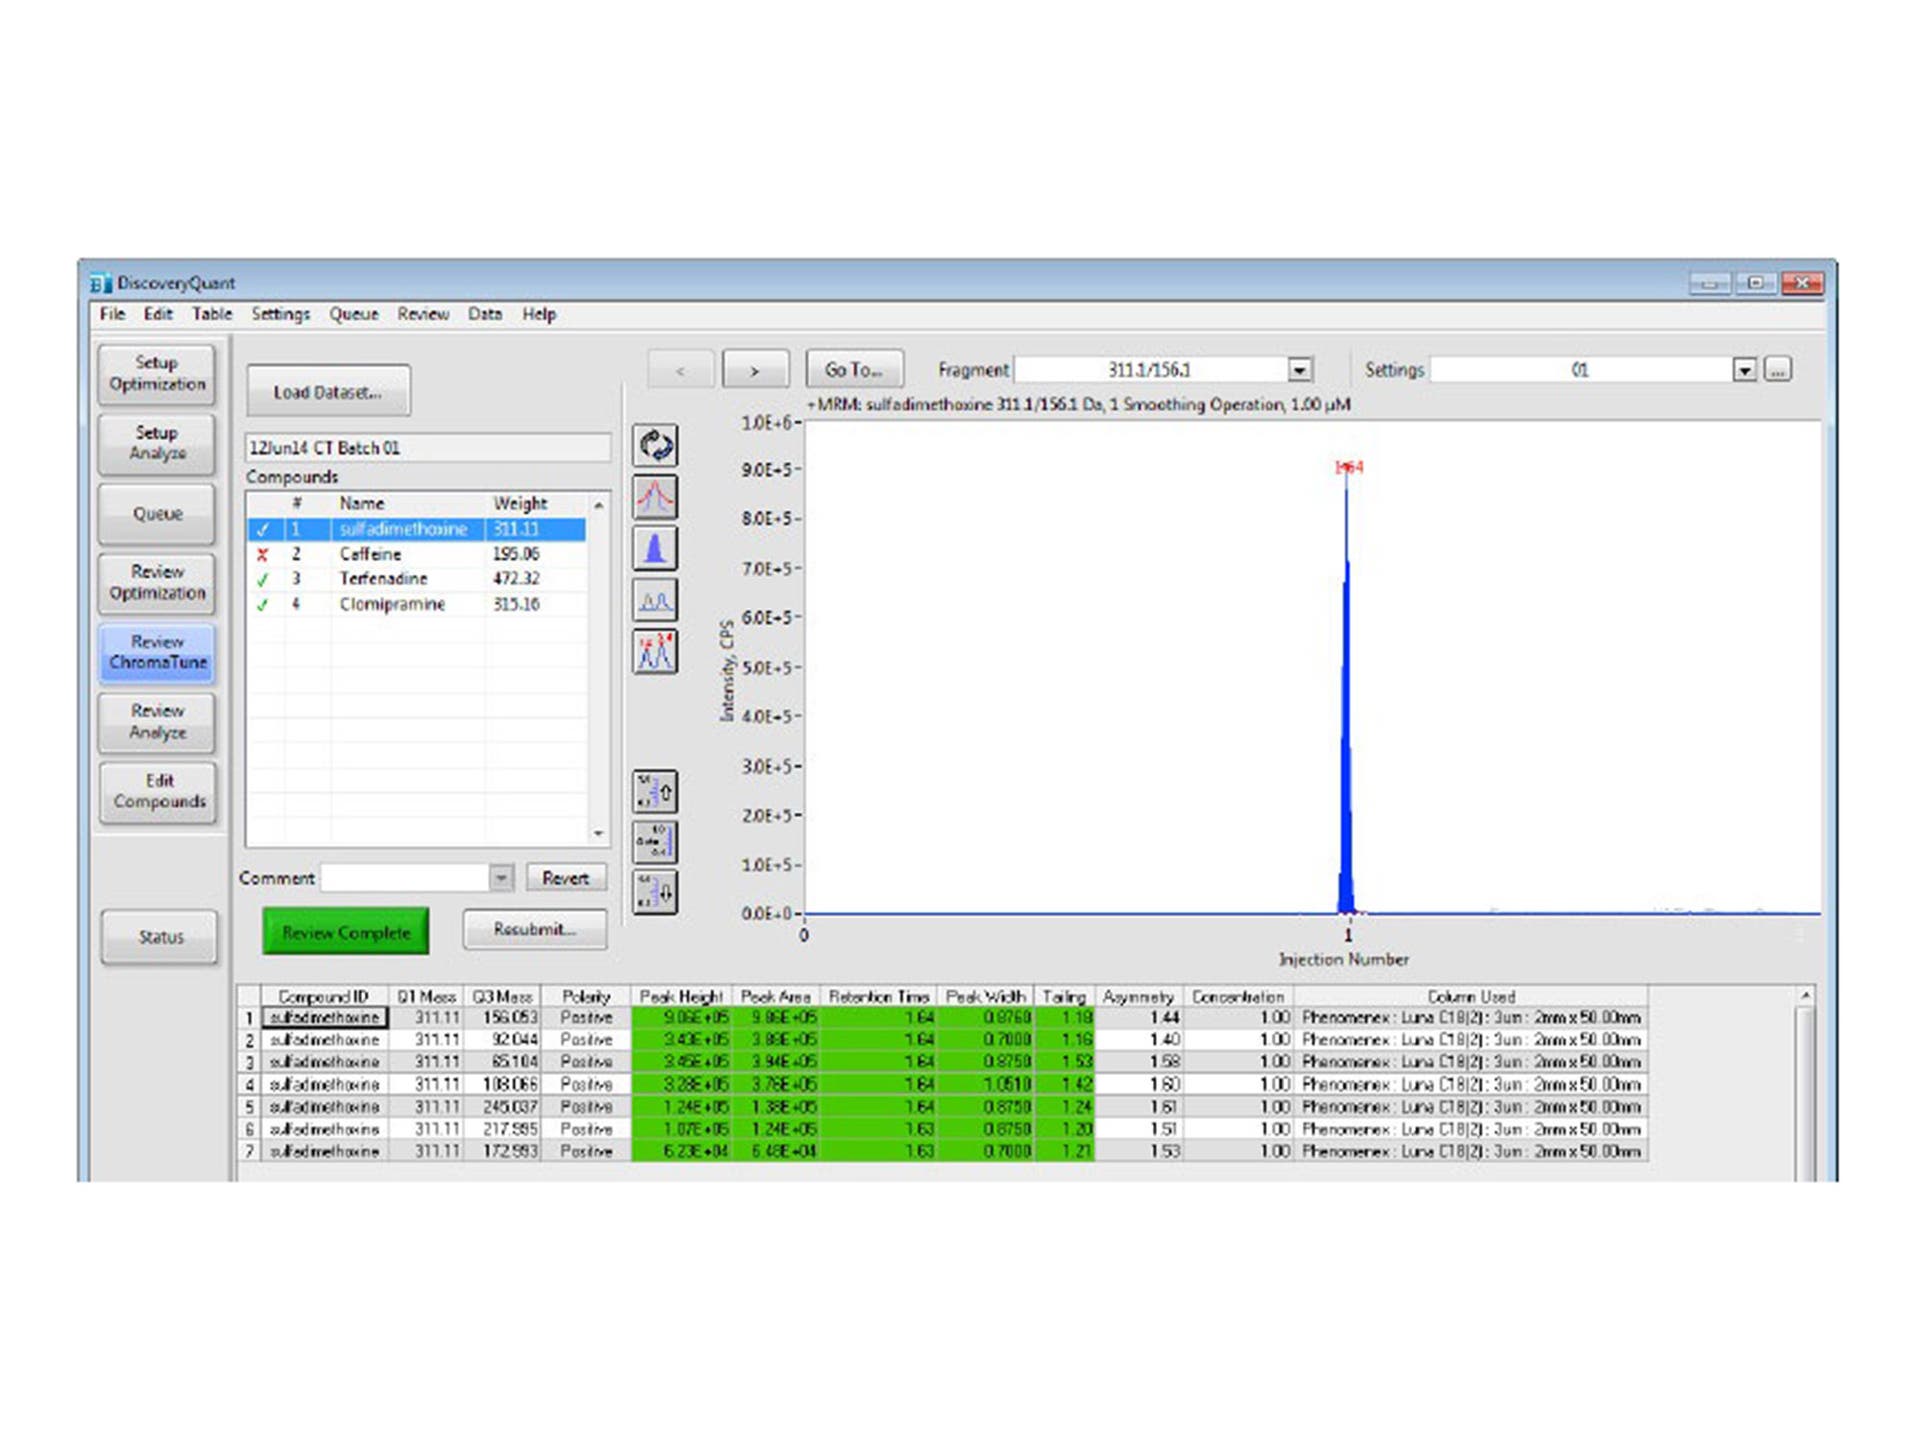This screenshot has width=1920, height=1440.
Task: Toggle the green check for Terfenadine
Action: [x=263, y=579]
